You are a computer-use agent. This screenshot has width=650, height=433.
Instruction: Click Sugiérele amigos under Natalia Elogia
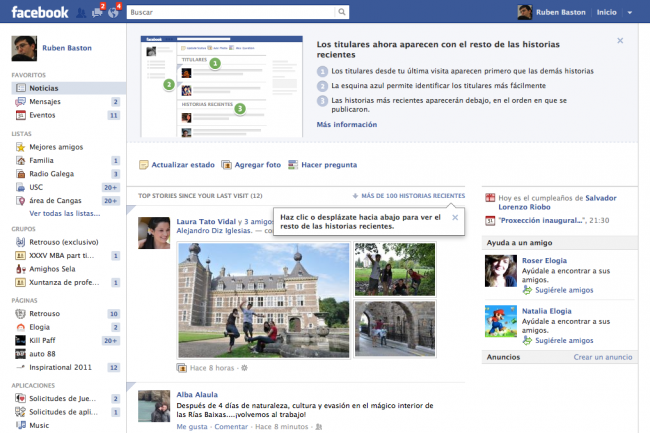[564, 341]
